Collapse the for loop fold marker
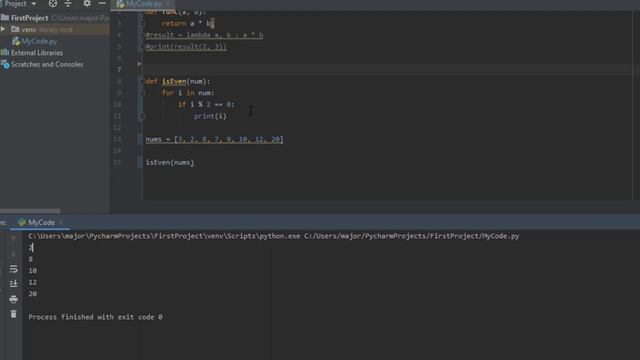 click(x=142, y=93)
